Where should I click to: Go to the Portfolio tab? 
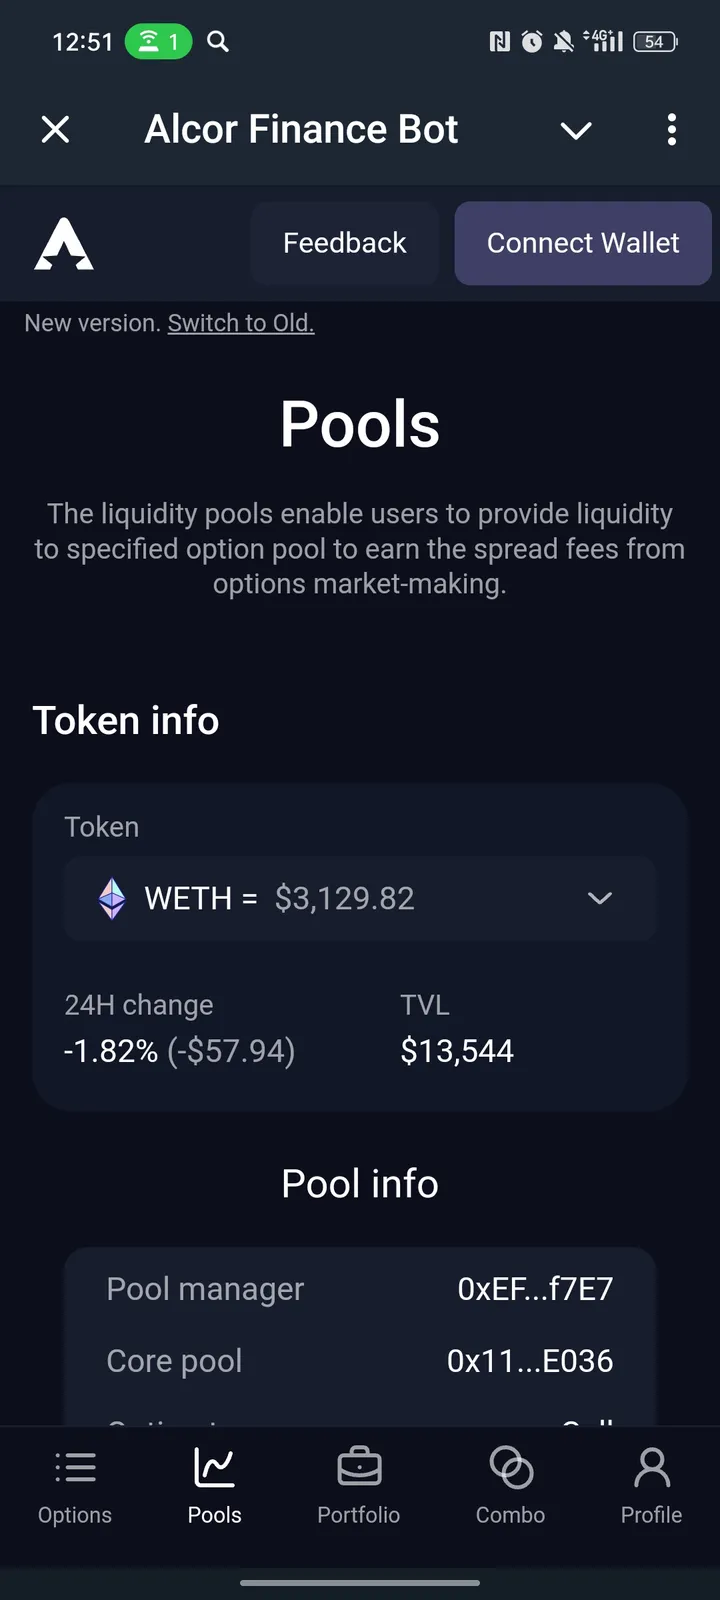point(359,1486)
